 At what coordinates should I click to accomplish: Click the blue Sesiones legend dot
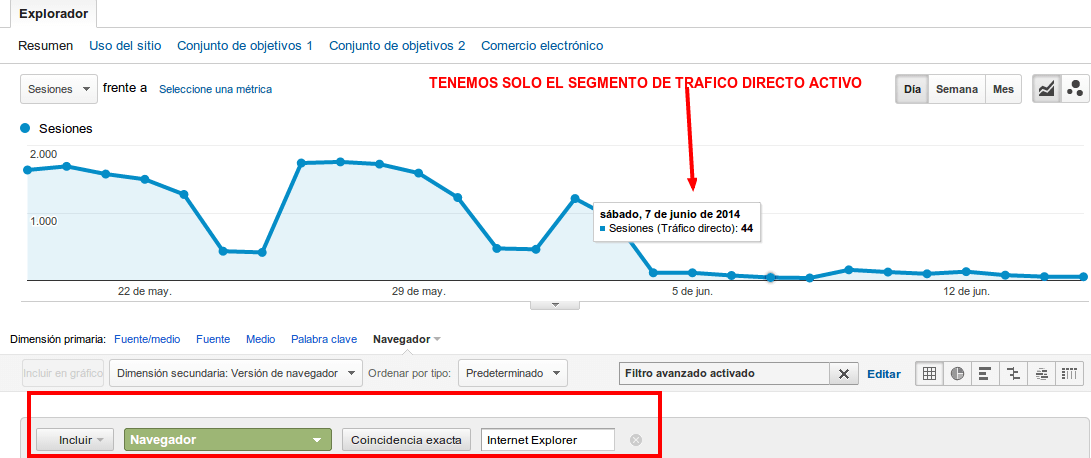click(26, 128)
